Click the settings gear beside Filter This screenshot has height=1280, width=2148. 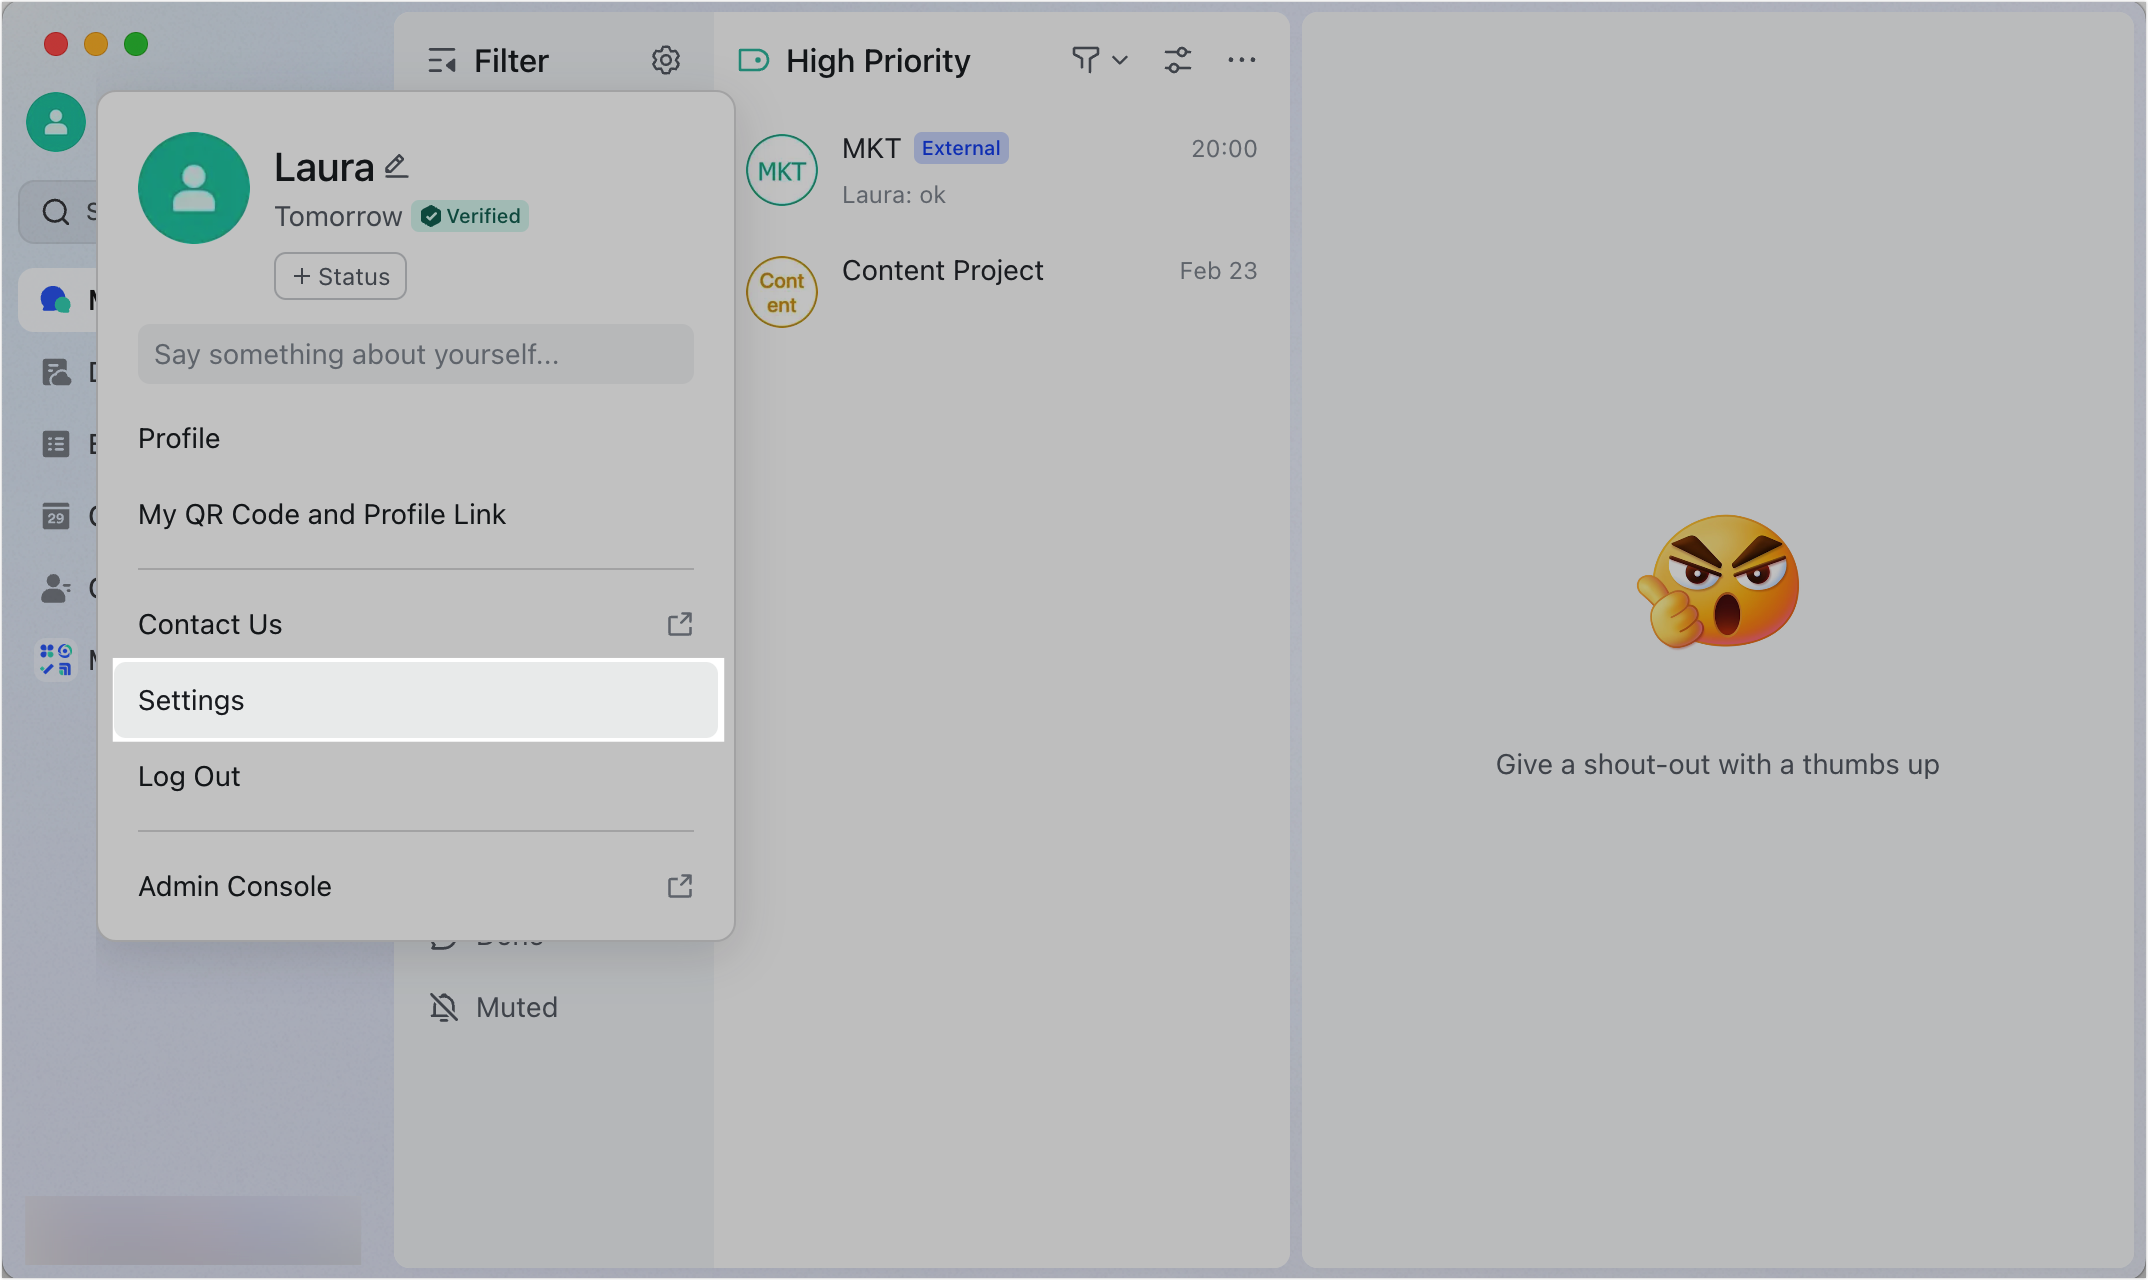(x=666, y=60)
